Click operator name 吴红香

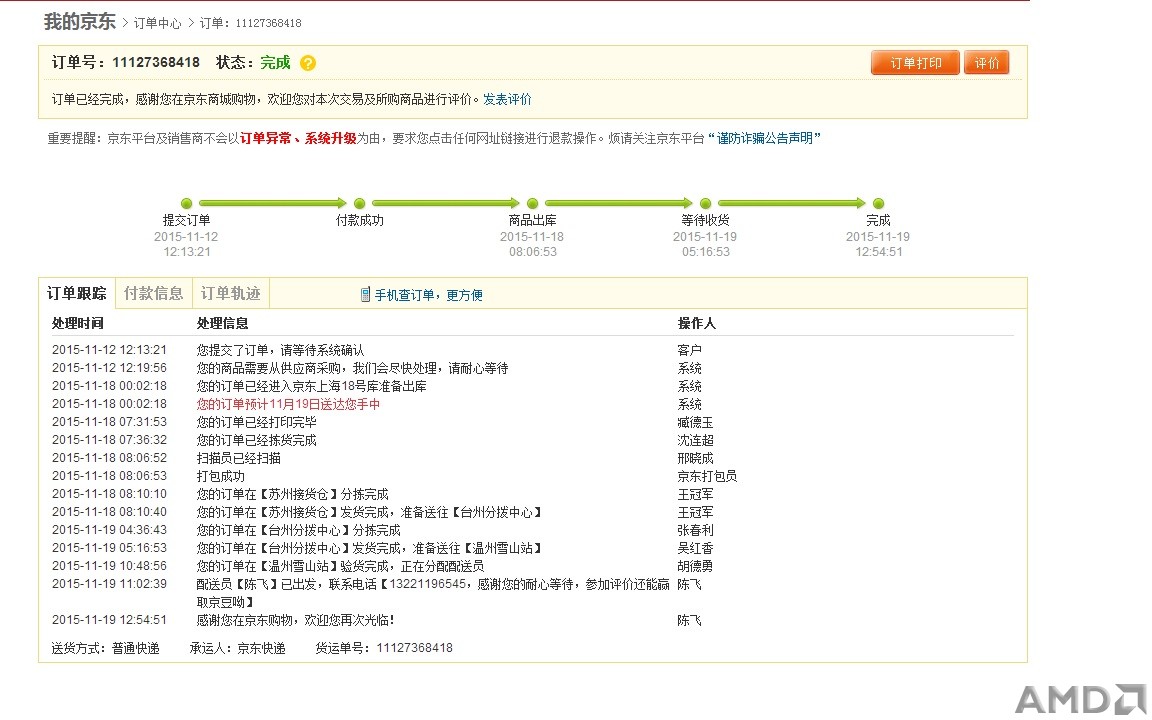[695, 548]
